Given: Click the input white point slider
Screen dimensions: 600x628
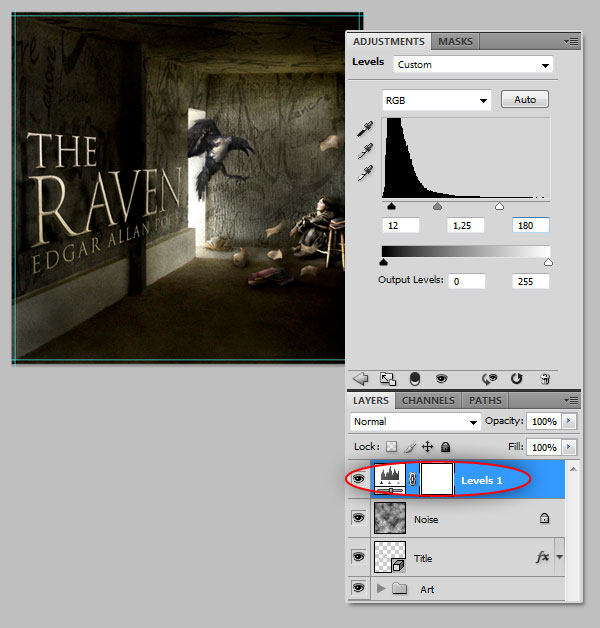Looking at the screenshot, I should (499, 206).
